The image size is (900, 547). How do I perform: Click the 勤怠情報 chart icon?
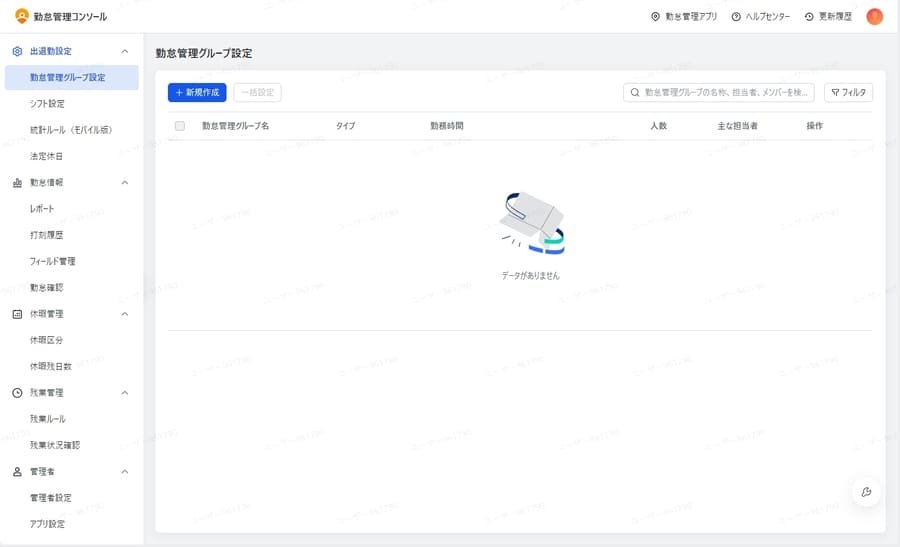(x=17, y=183)
